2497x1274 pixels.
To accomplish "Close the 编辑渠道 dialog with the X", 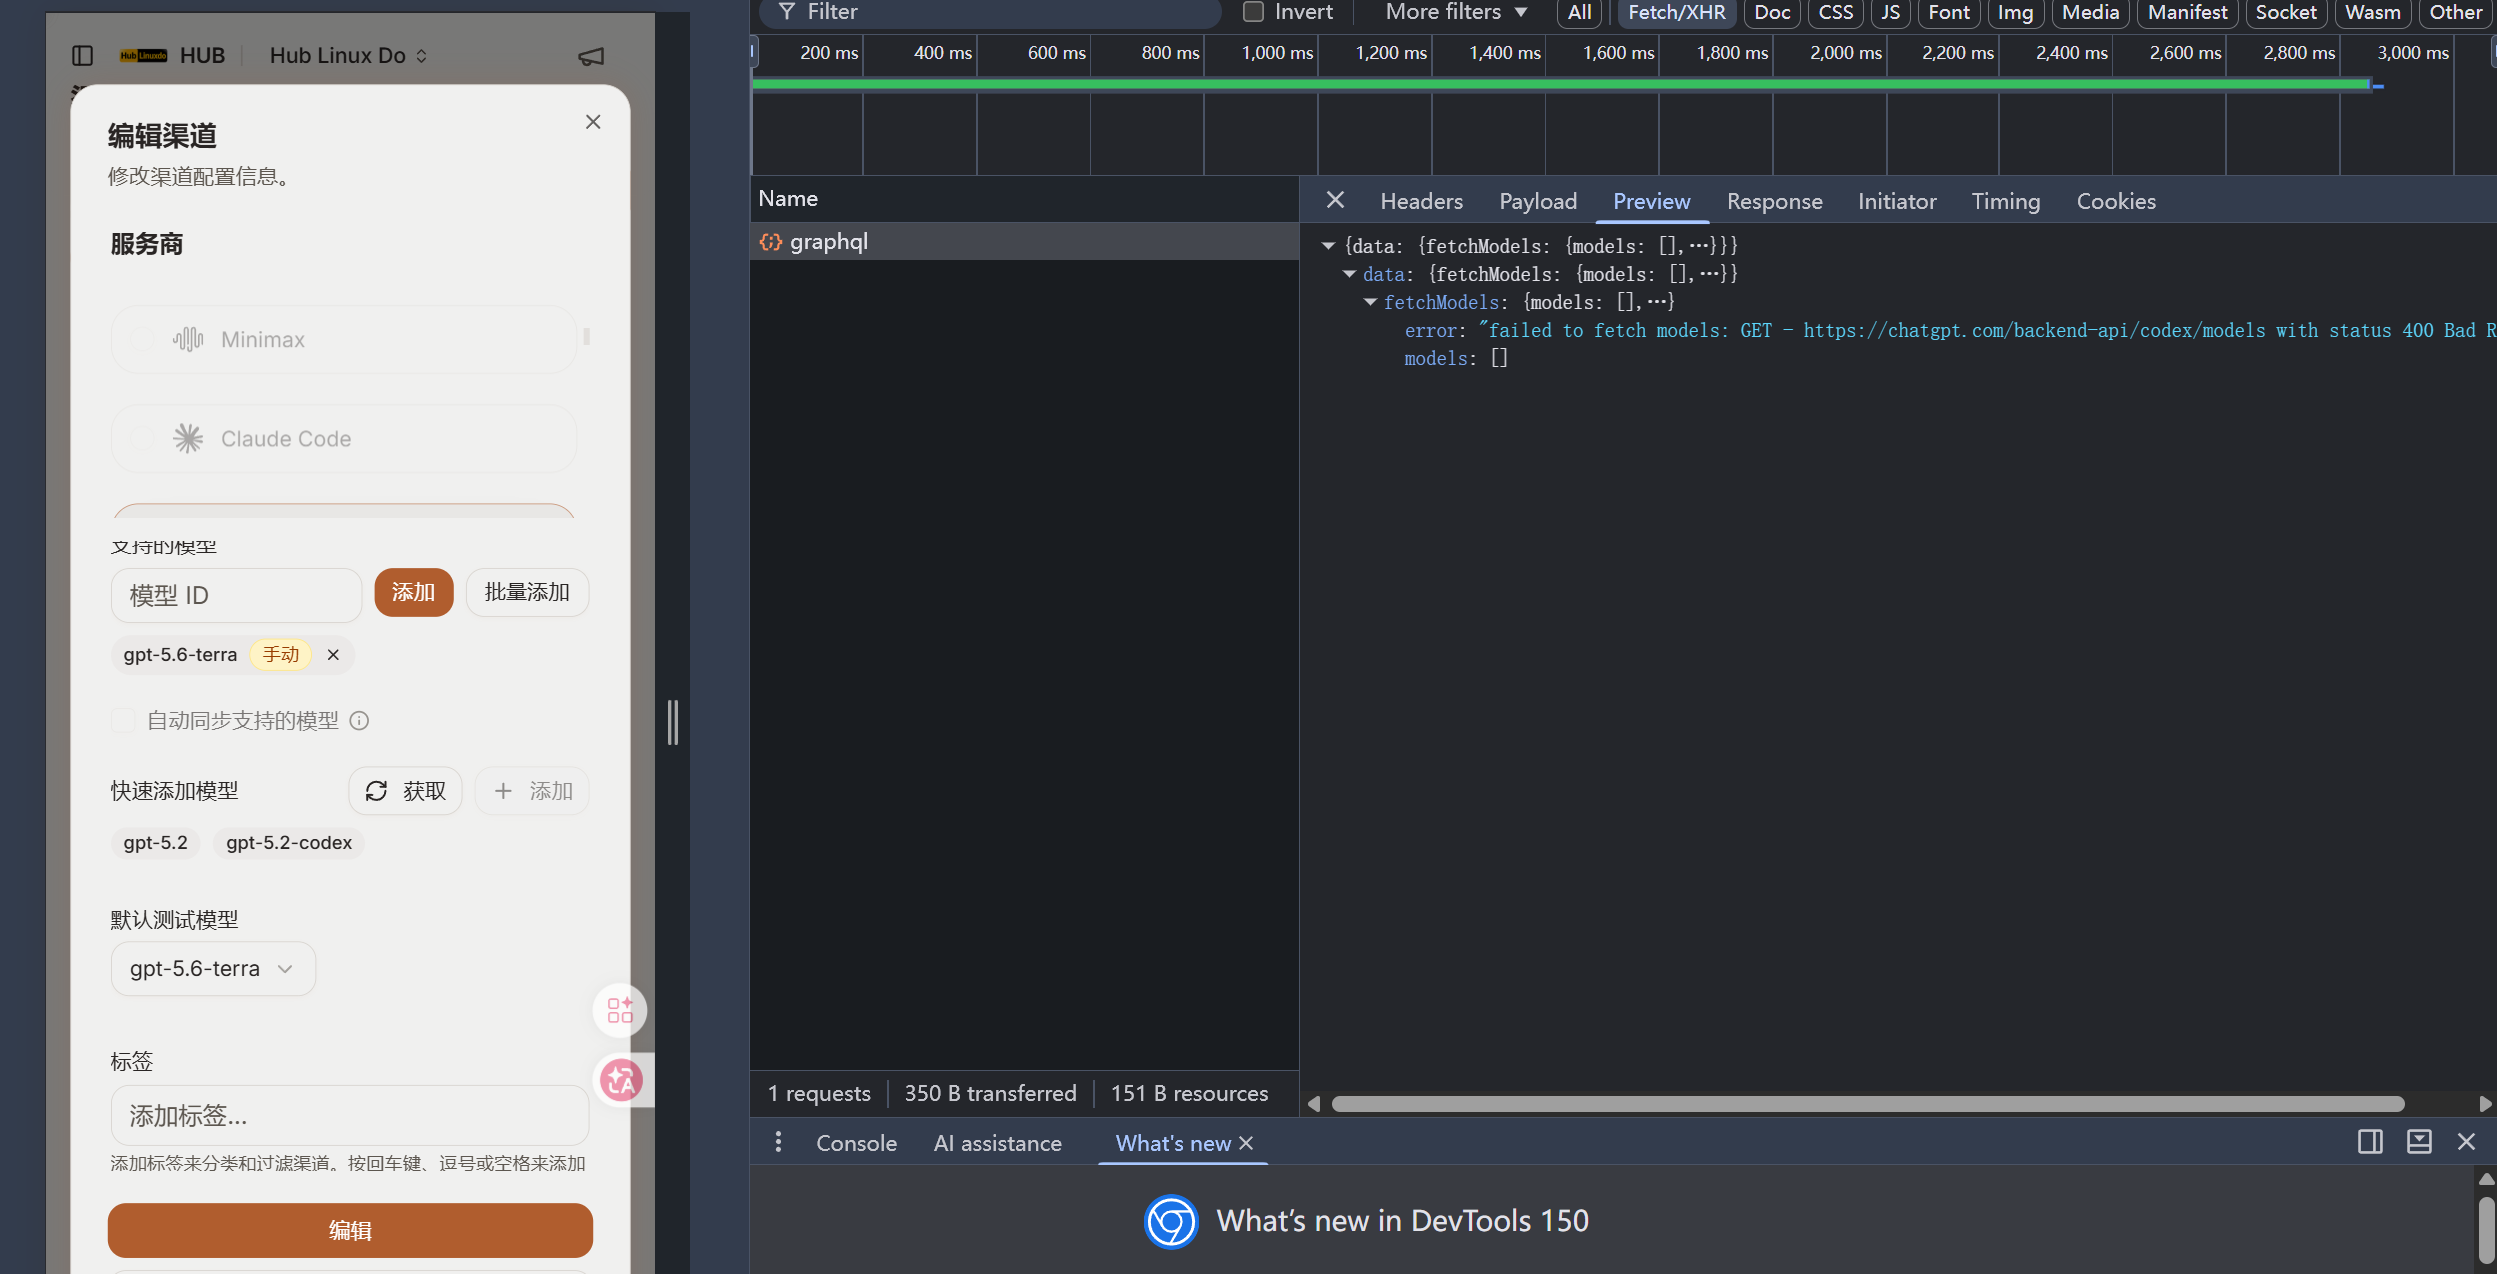I will pos(593,122).
